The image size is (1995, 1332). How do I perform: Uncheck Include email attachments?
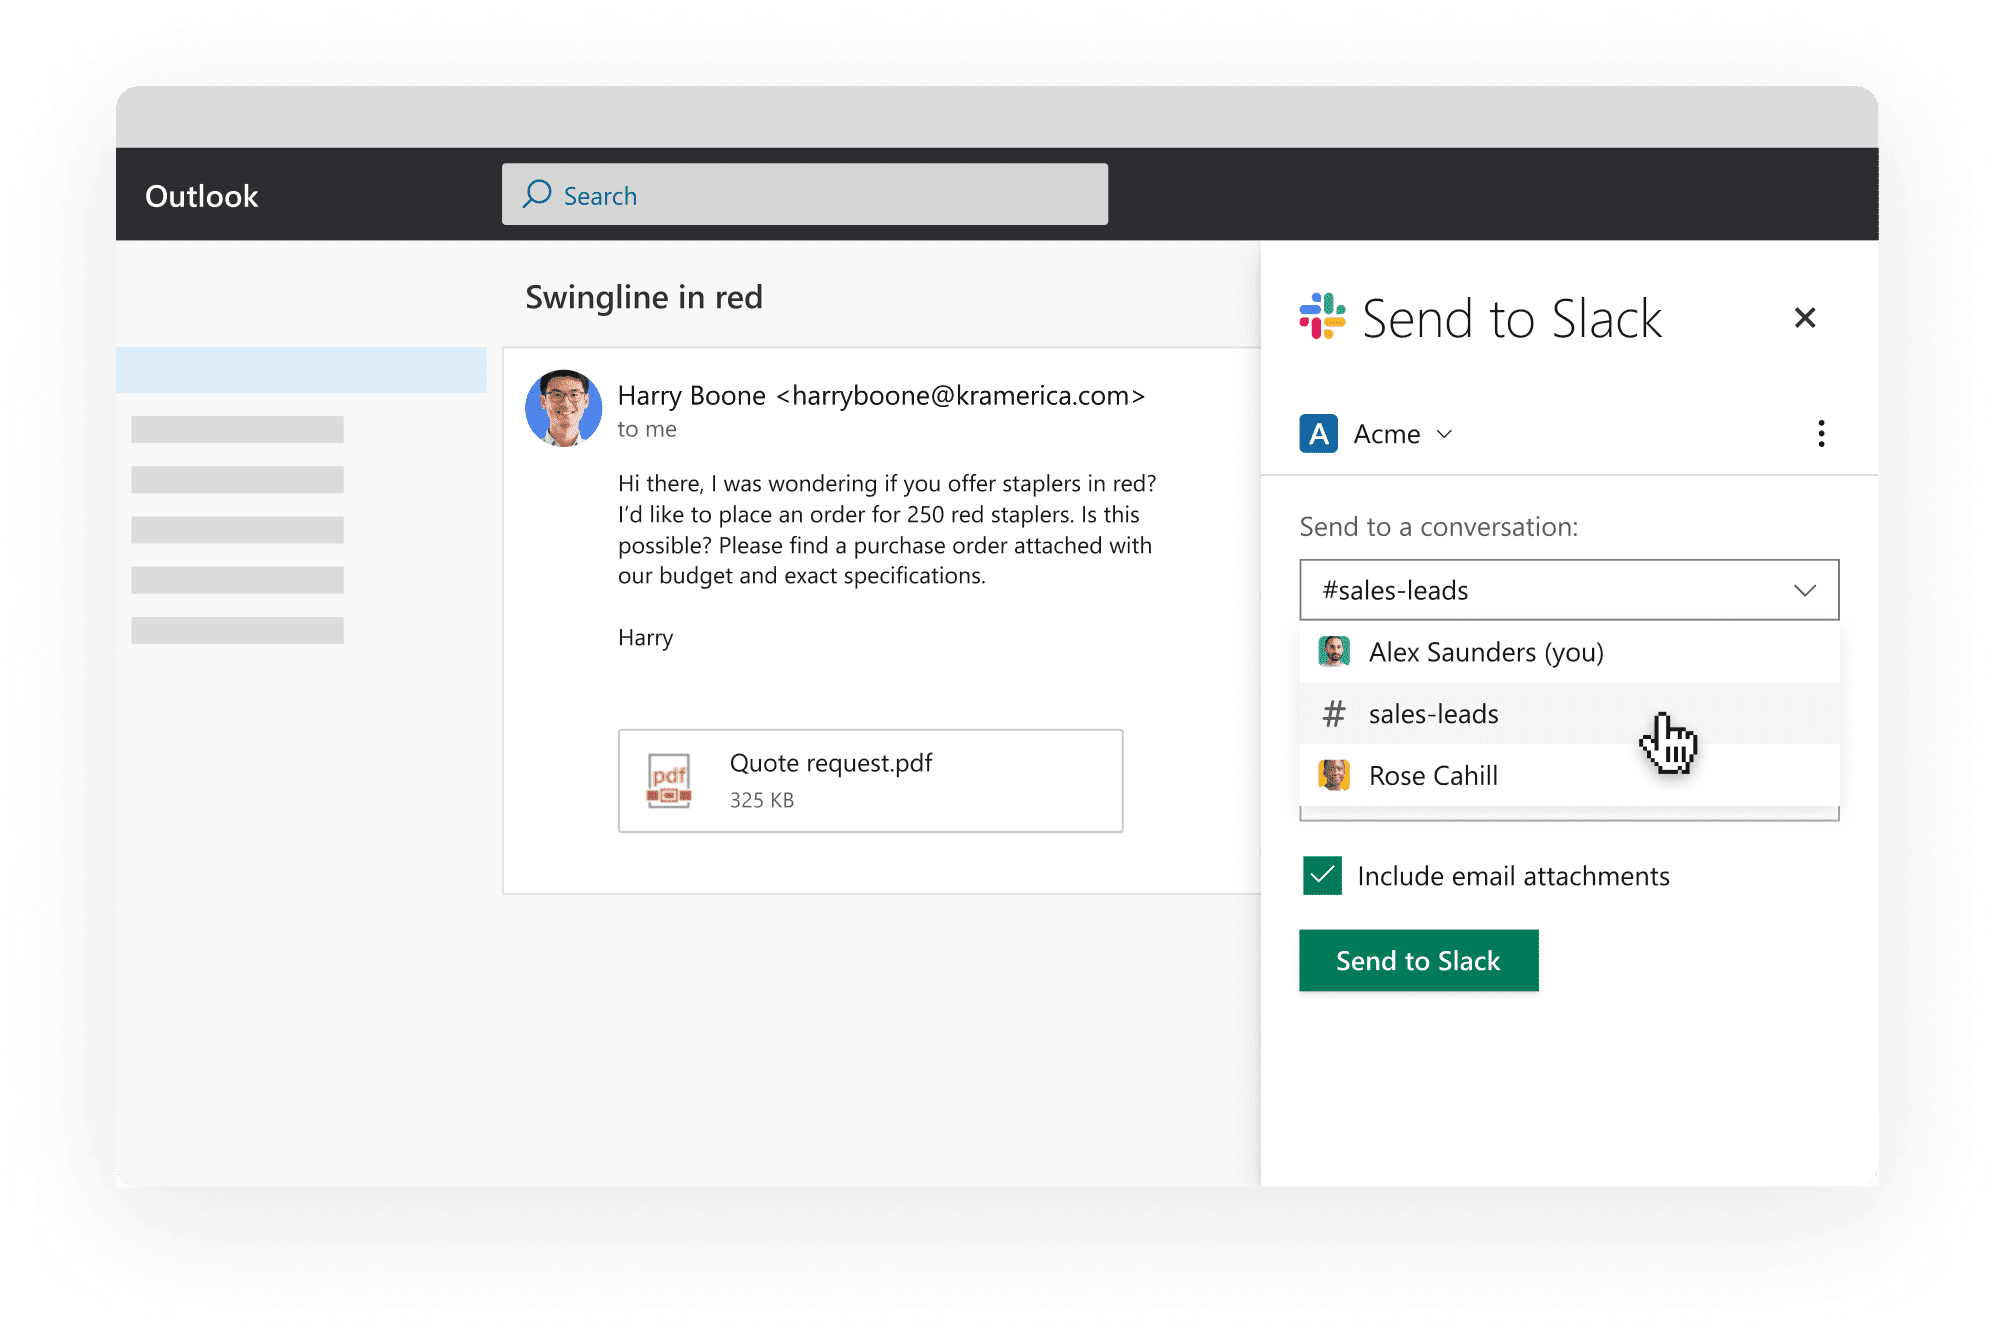(1322, 876)
